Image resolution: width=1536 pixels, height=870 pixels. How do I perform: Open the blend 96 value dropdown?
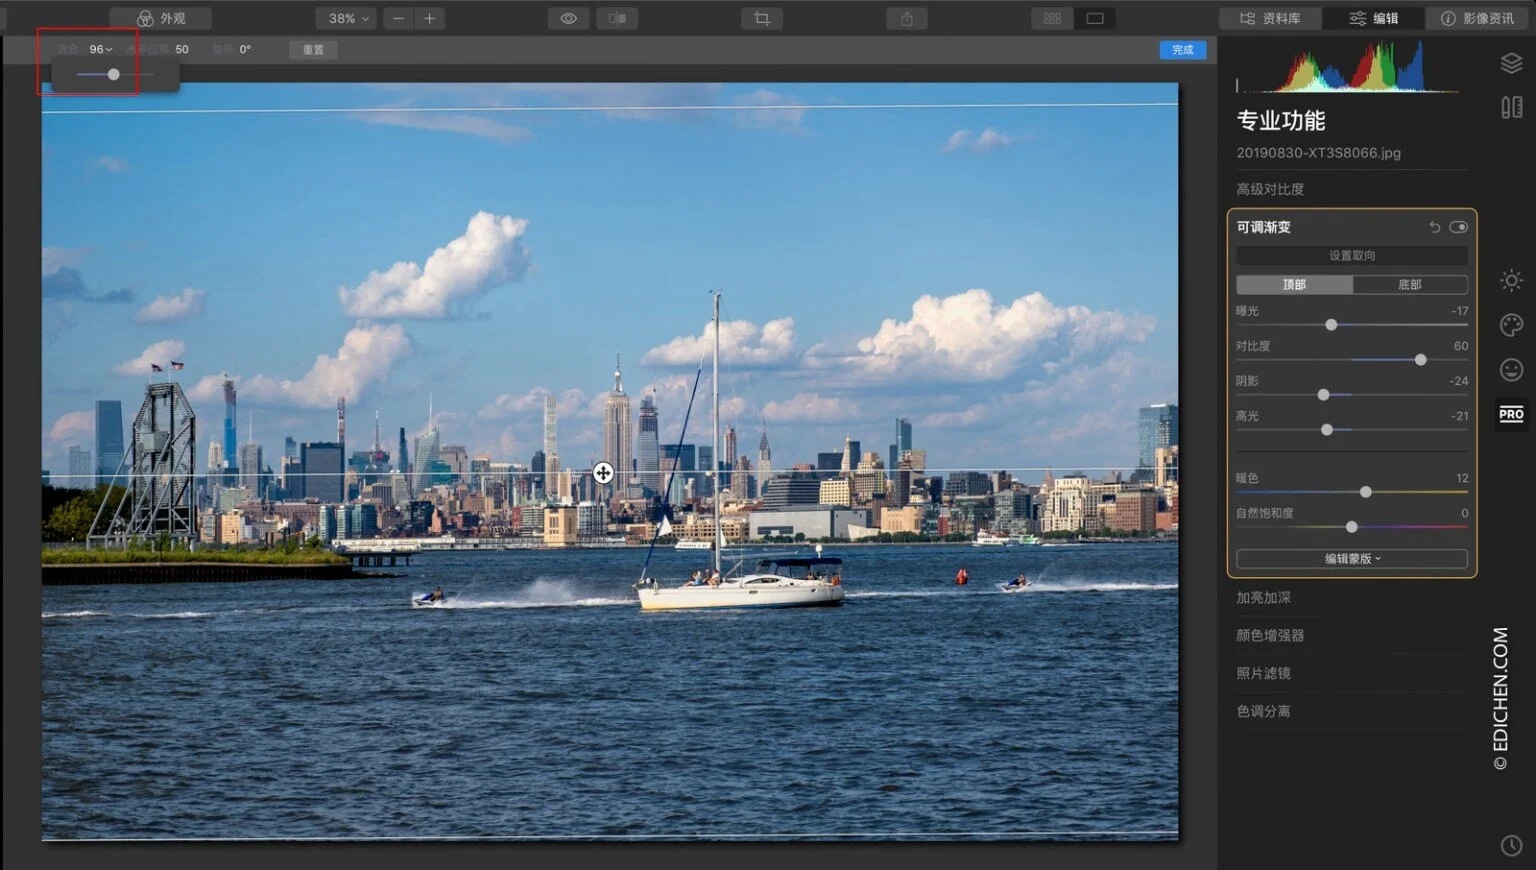coord(101,49)
